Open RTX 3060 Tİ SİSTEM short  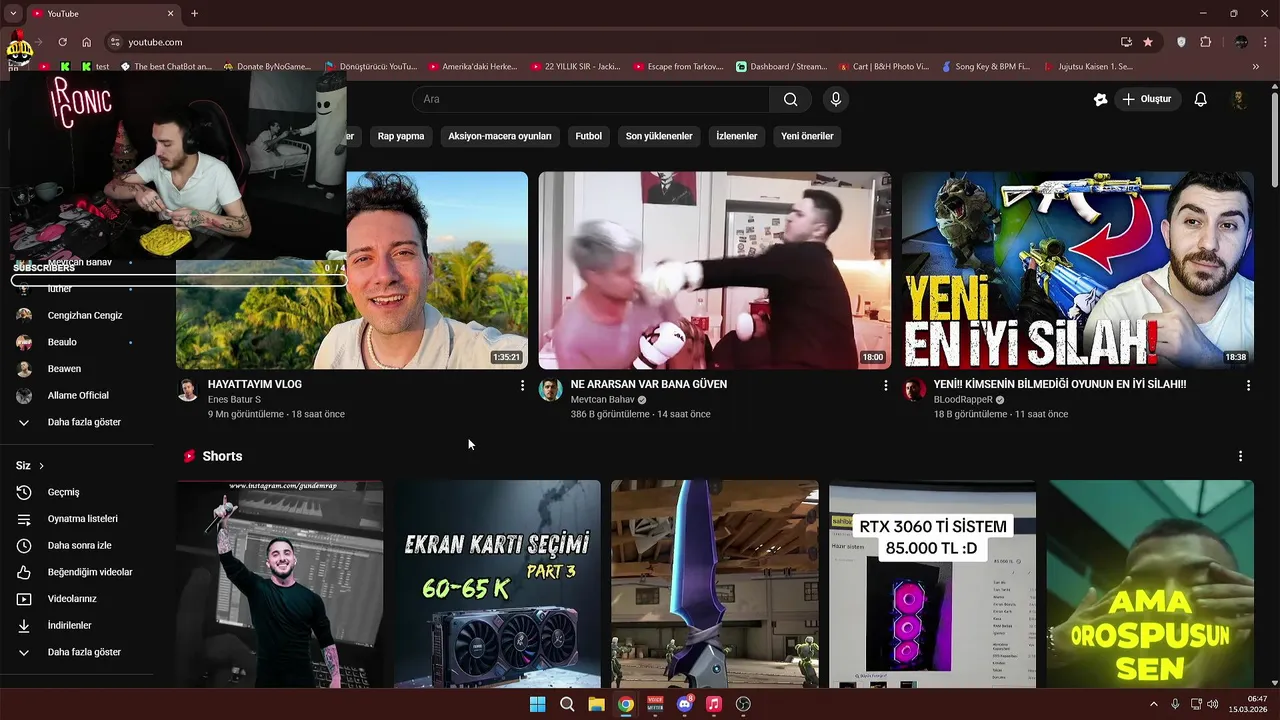(932, 584)
